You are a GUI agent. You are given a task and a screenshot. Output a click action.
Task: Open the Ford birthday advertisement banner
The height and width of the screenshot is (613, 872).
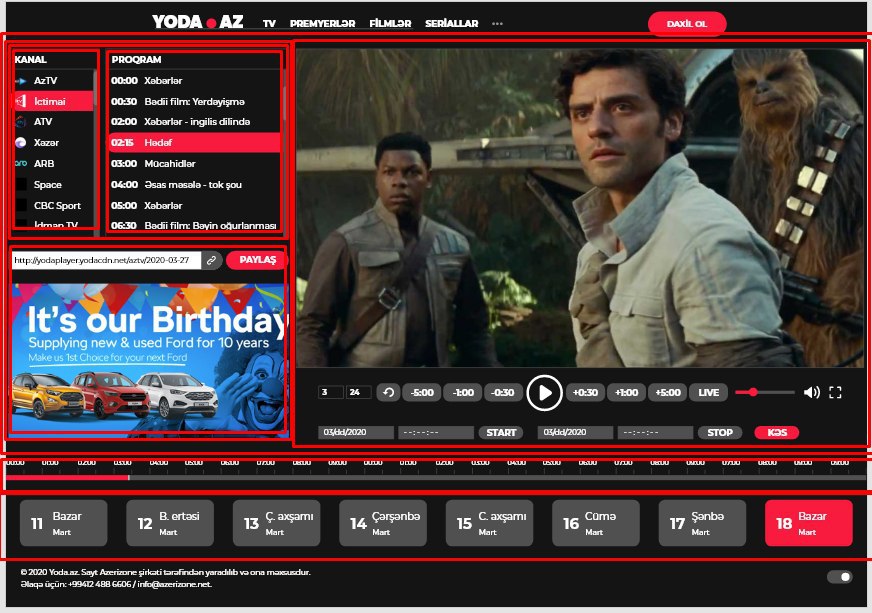(x=150, y=359)
